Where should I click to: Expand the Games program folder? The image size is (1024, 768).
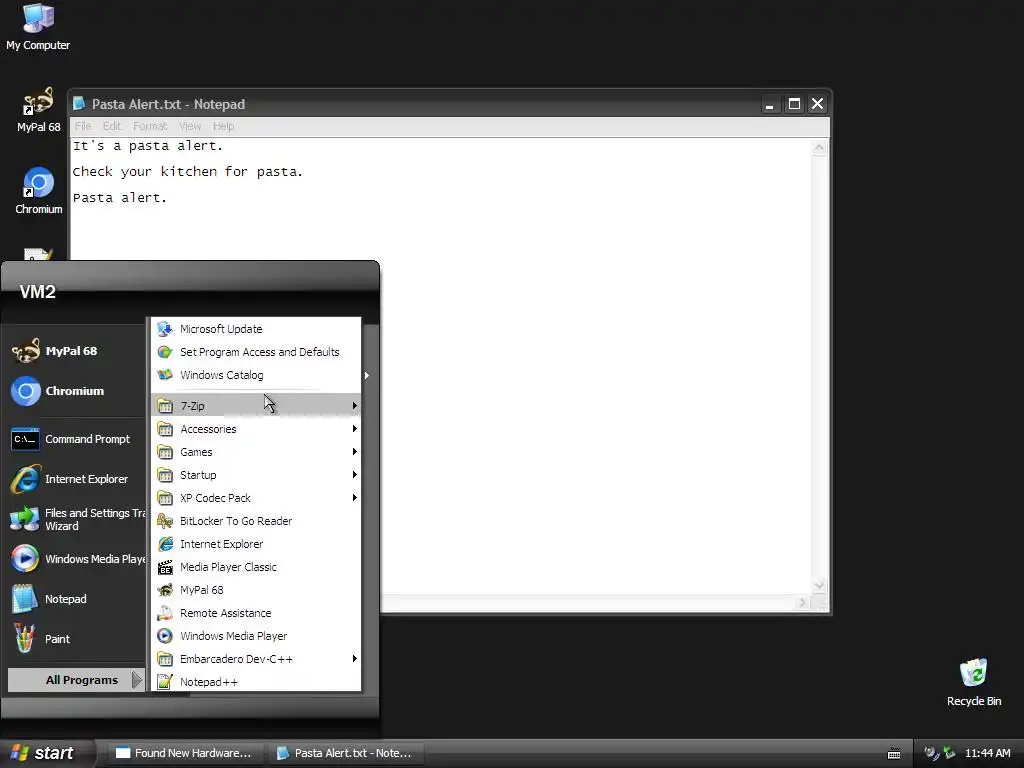click(x=256, y=452)
